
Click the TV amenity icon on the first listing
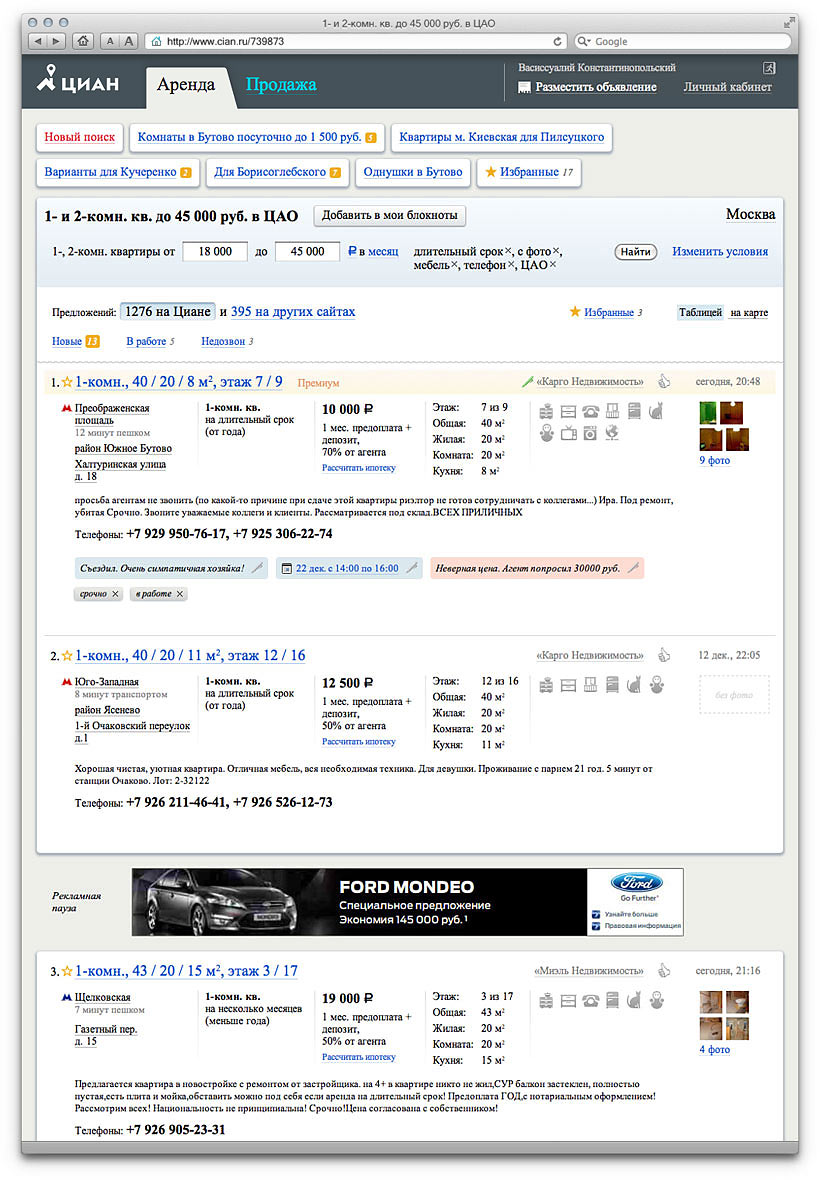[568, 432]
